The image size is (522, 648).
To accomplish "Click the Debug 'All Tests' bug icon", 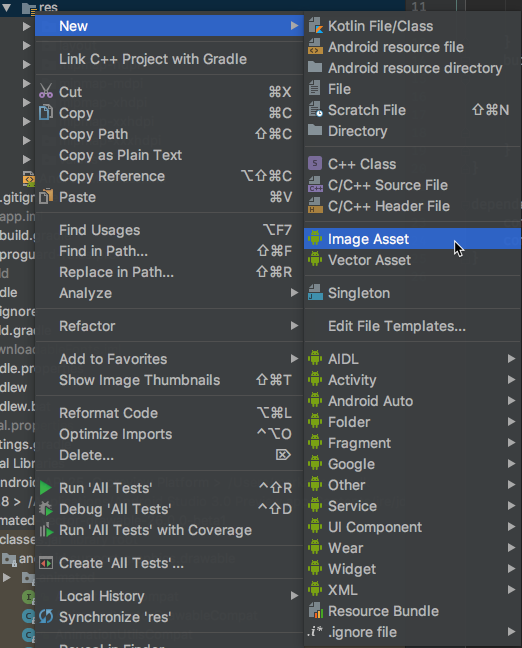I will coord(46,509).
